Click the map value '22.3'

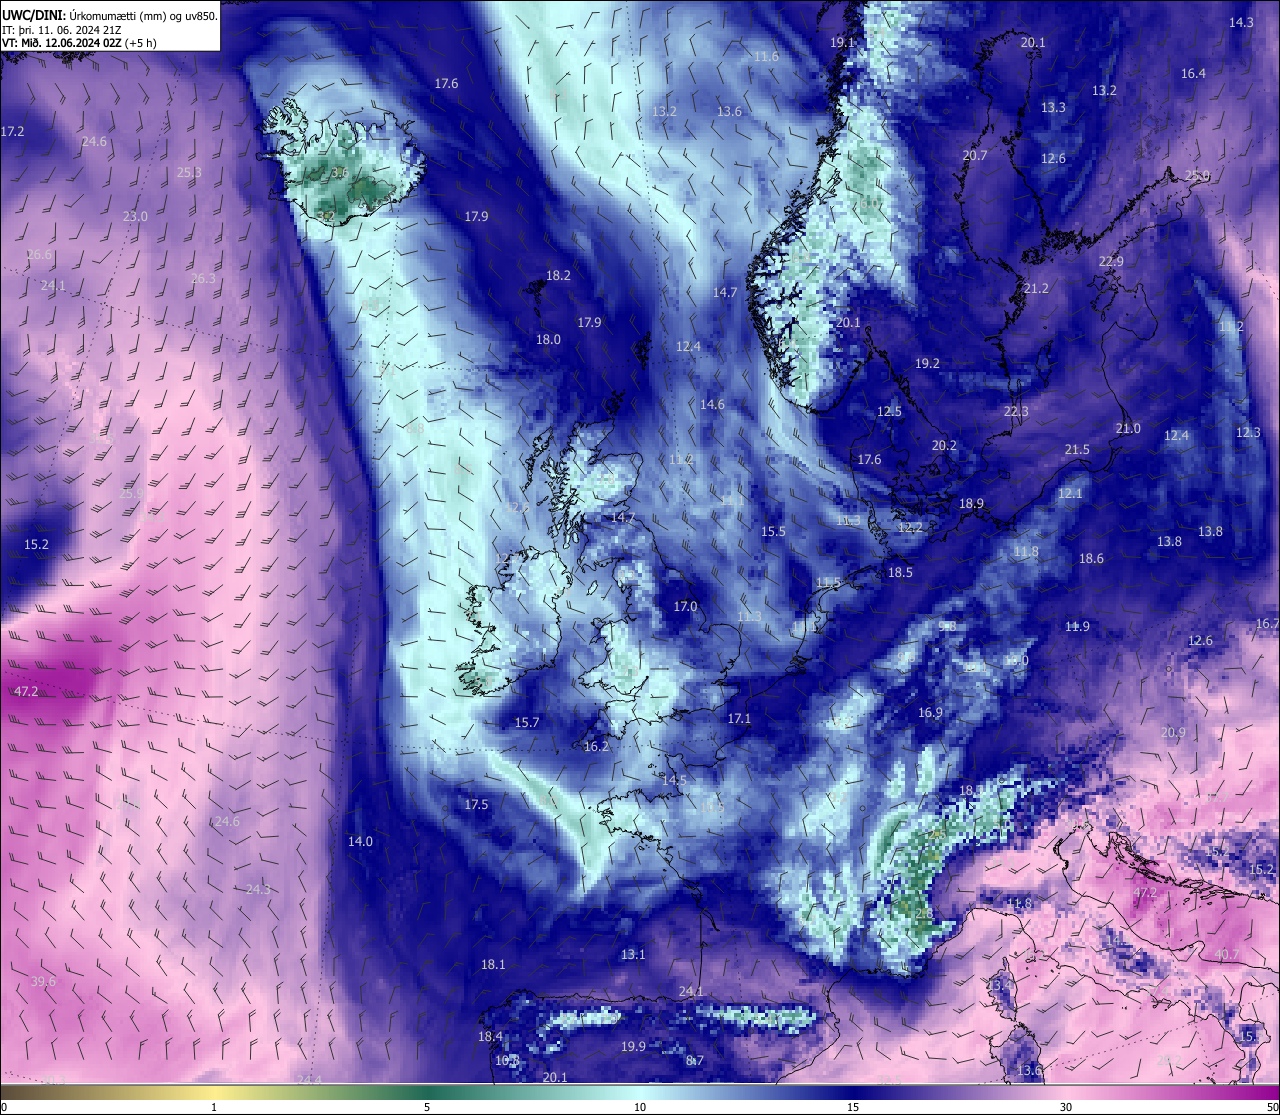tap(1015, 411)
